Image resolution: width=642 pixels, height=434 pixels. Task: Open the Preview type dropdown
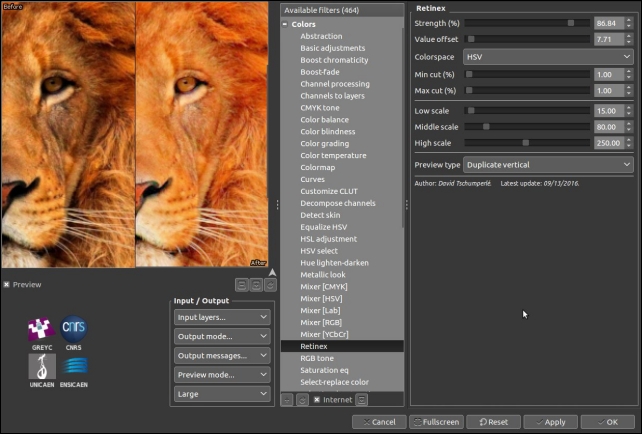pyautogui.click(x=548, y=165)
